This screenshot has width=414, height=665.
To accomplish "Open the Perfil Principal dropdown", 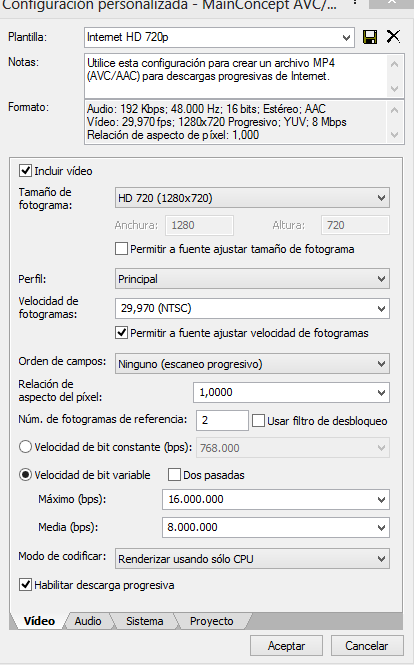I will [x=252, y=279].
